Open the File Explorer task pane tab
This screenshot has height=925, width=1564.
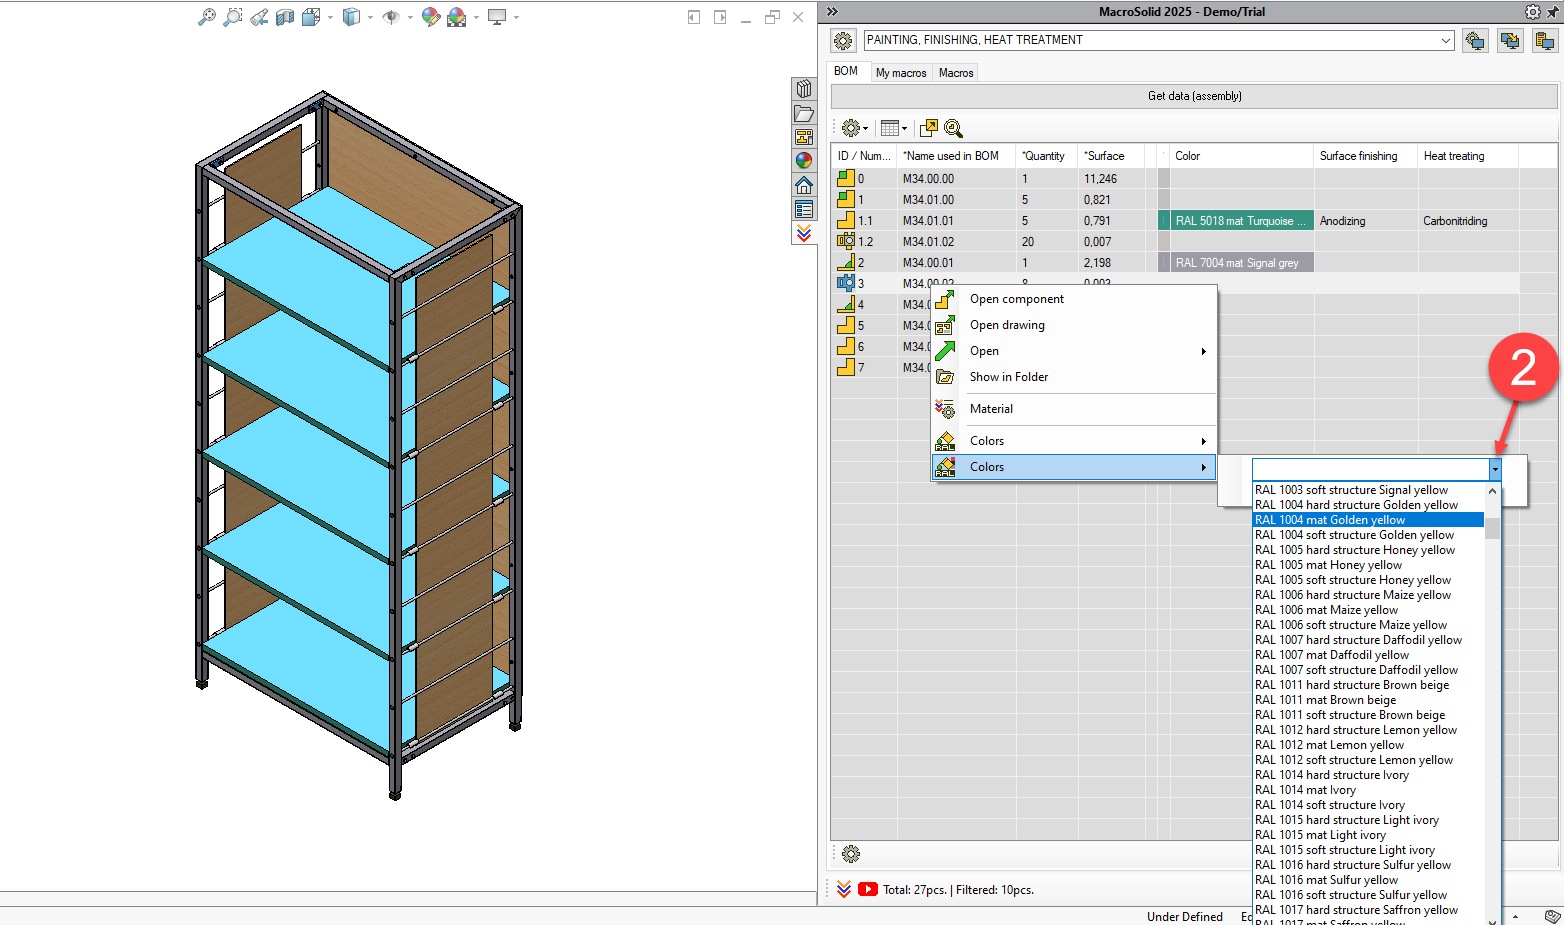[804, 113]
